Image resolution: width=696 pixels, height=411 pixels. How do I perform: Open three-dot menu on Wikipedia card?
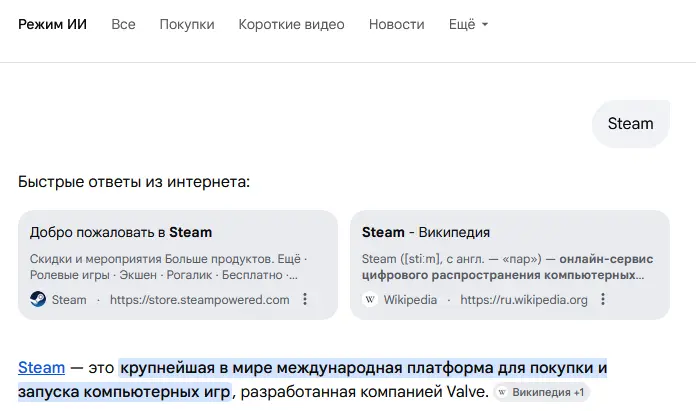coord(603,299)
